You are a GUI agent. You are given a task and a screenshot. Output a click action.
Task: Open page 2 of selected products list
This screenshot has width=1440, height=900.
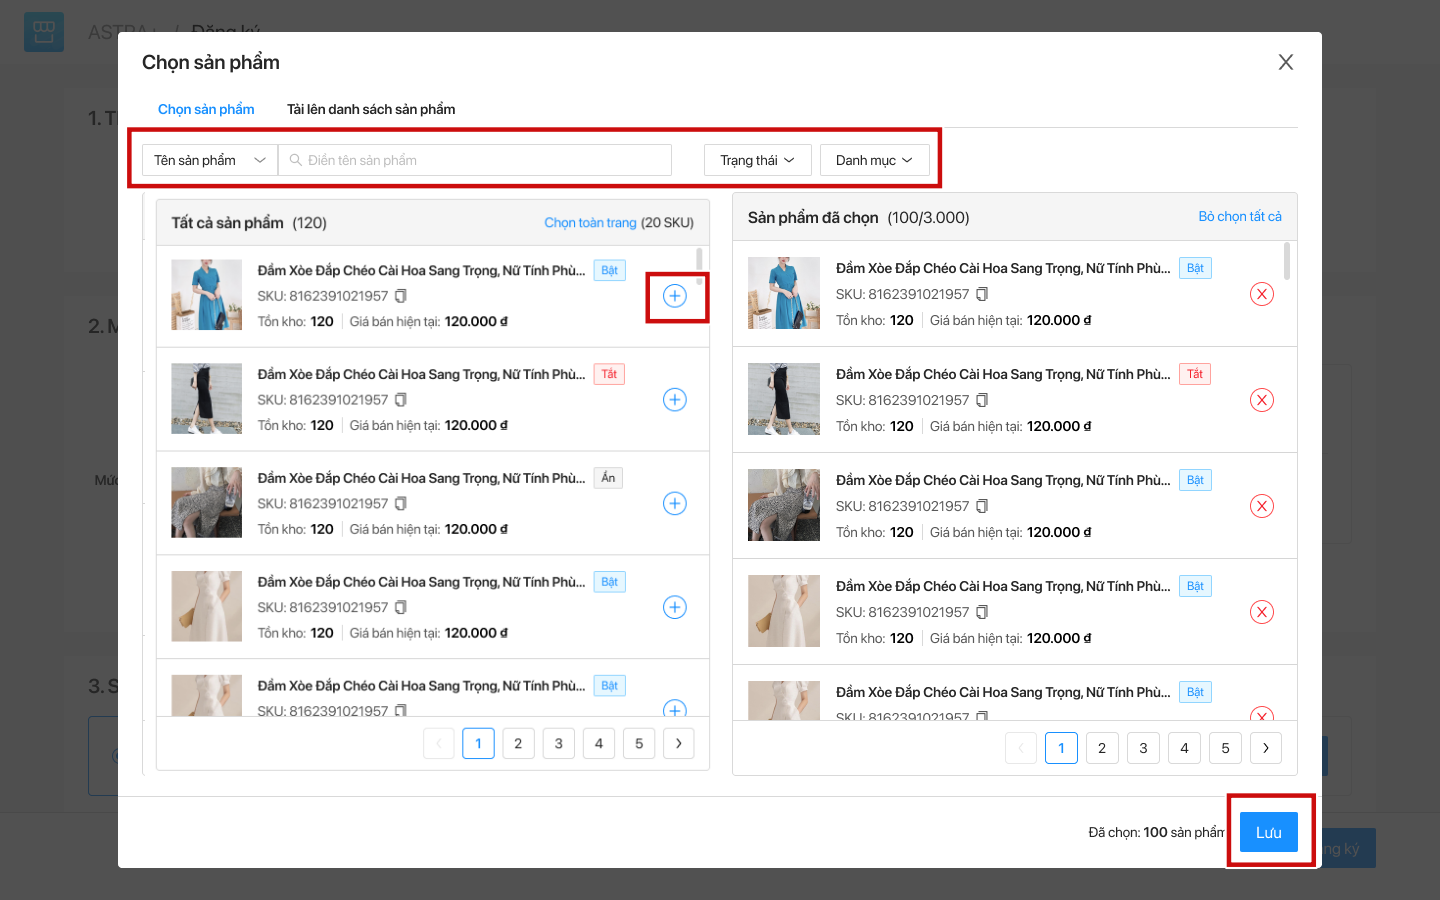click(1102, 748)
